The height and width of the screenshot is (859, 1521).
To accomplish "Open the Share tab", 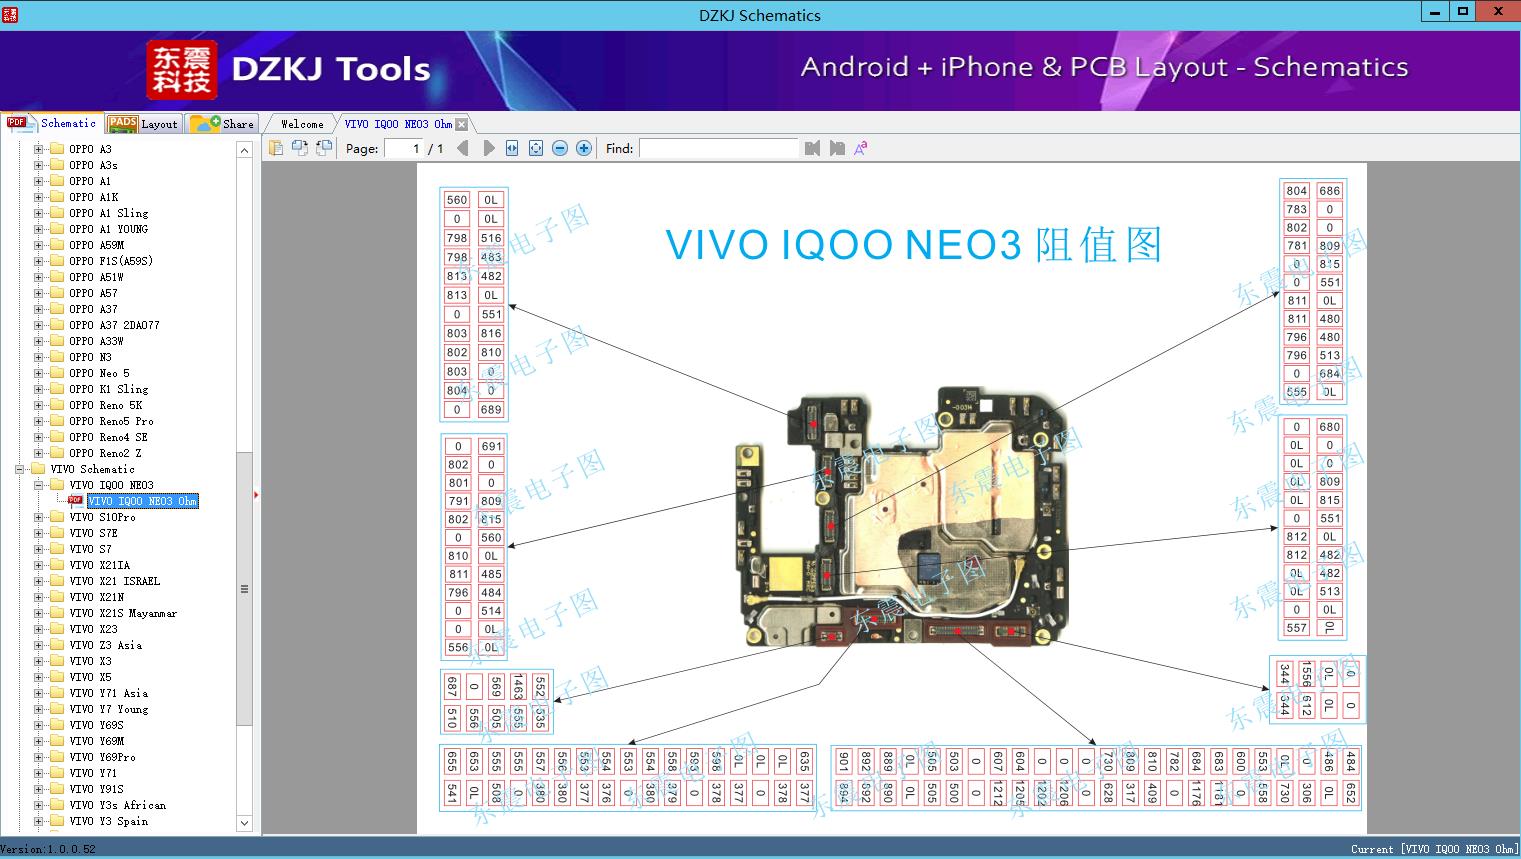I will 222,124.
